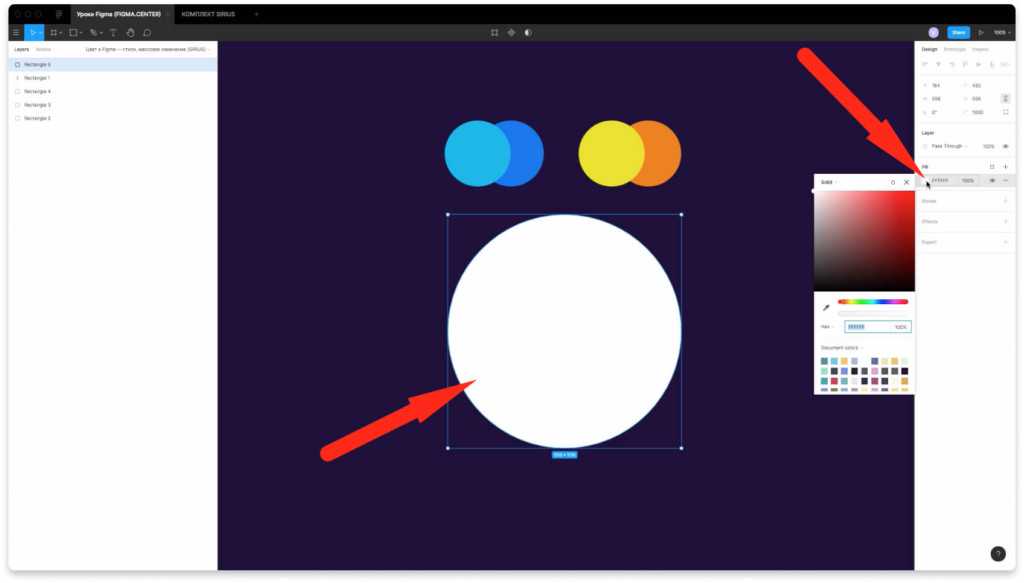Switch to the Design tab
The height and width of the screenshot is (583, 1024).
929,50
